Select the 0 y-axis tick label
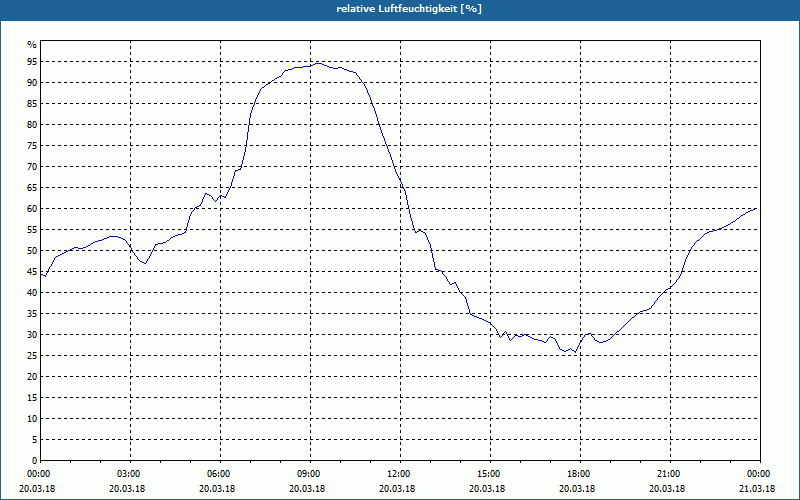Viewport: 800px width, 500px height. tap(34, 461)
